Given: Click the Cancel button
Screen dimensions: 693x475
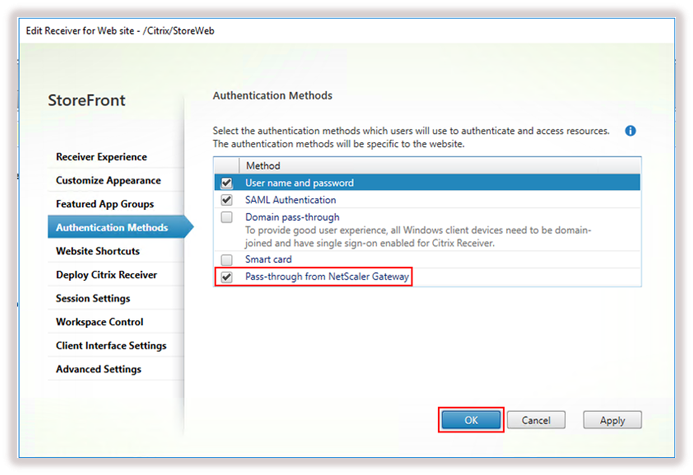Looking at the screenshot, I should point(536,420).
